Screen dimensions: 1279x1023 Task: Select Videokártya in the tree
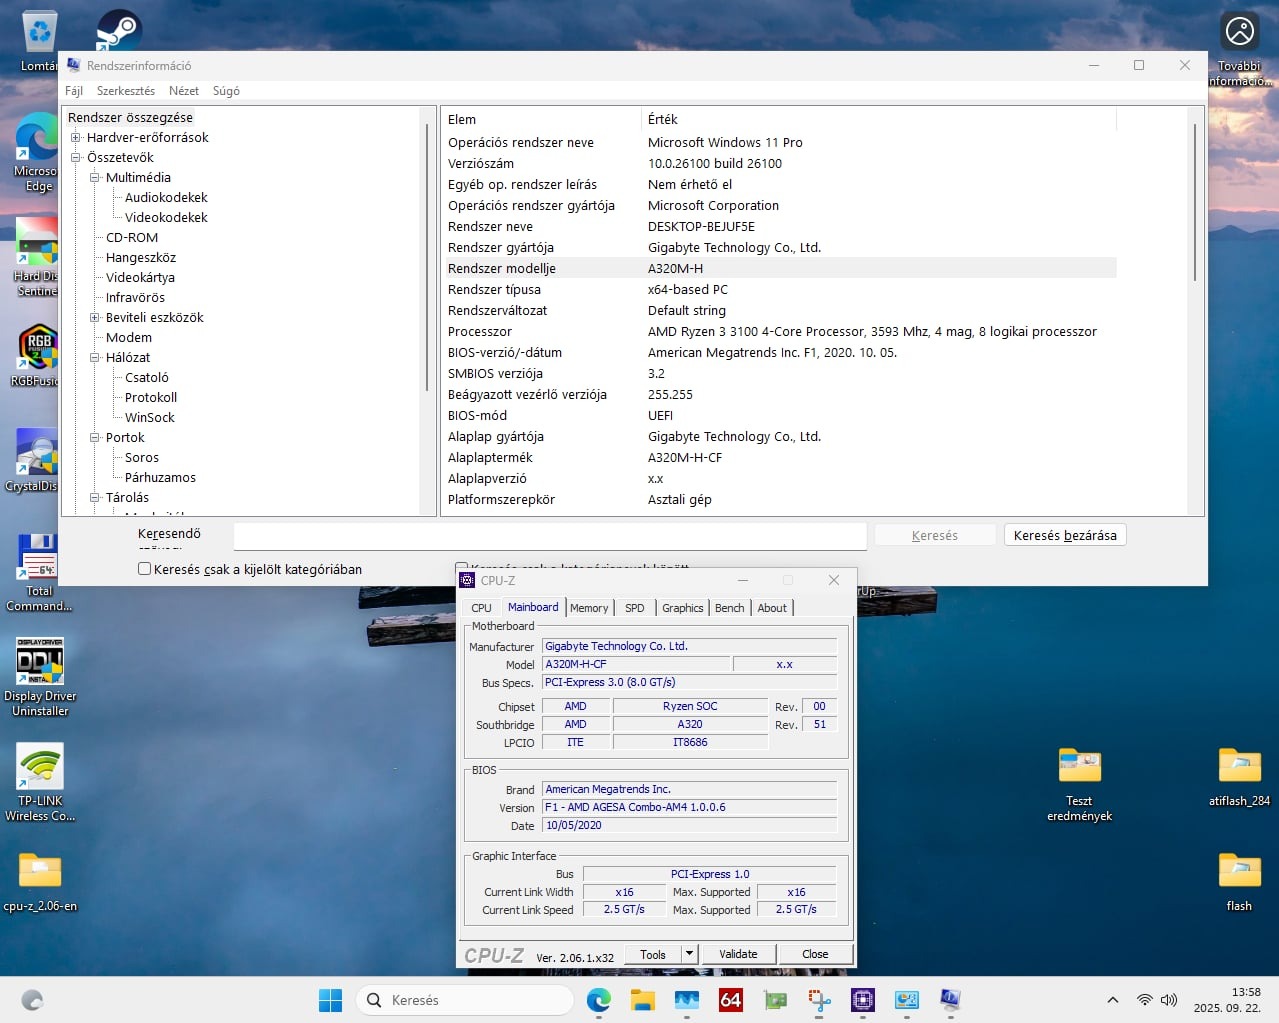pos(140,278)
